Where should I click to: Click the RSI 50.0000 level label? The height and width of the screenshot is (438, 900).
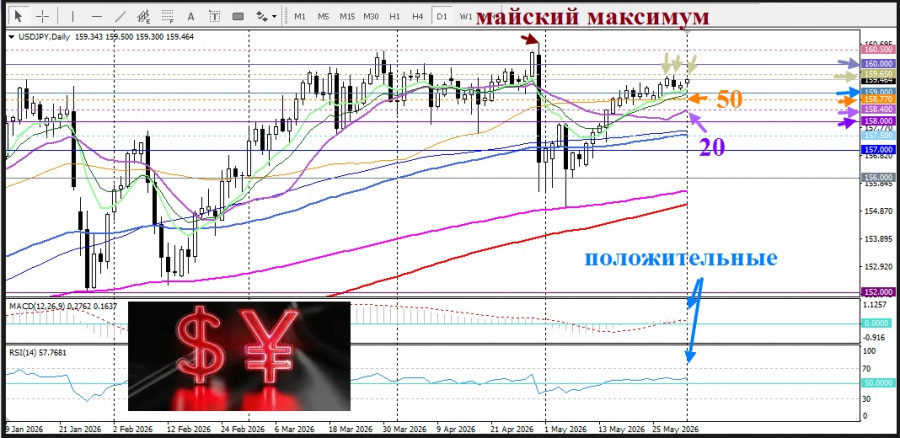pos(878,382)
